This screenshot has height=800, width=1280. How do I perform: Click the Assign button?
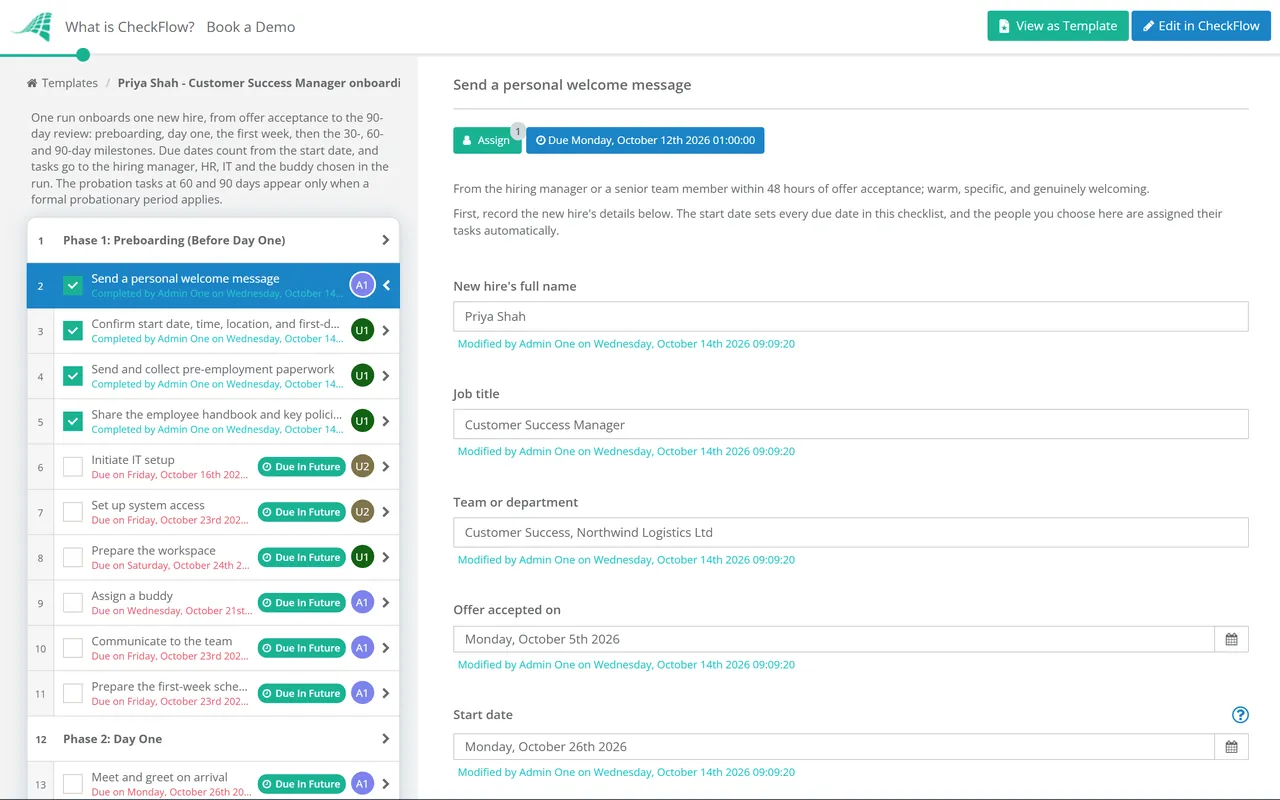point(487,140)
